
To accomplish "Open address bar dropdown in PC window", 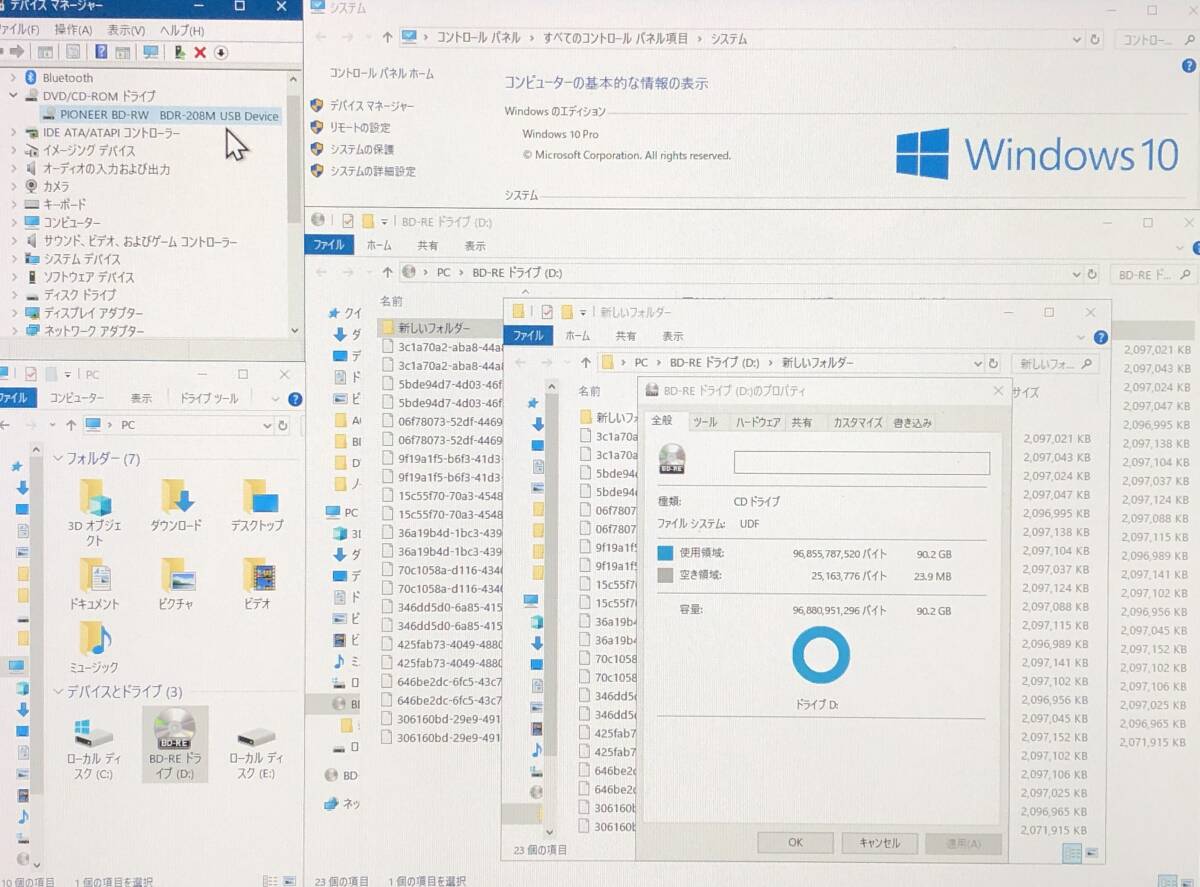I will pyautogui.click(x=267, y=425).
